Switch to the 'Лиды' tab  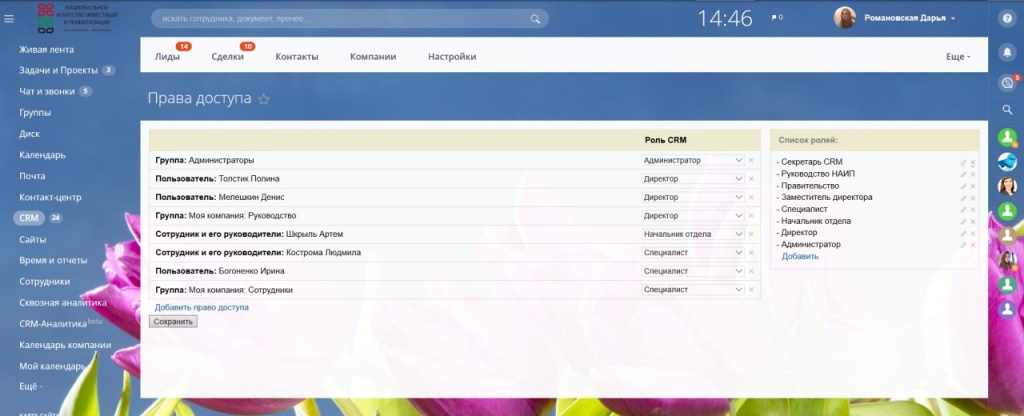[x=167, y=57]
